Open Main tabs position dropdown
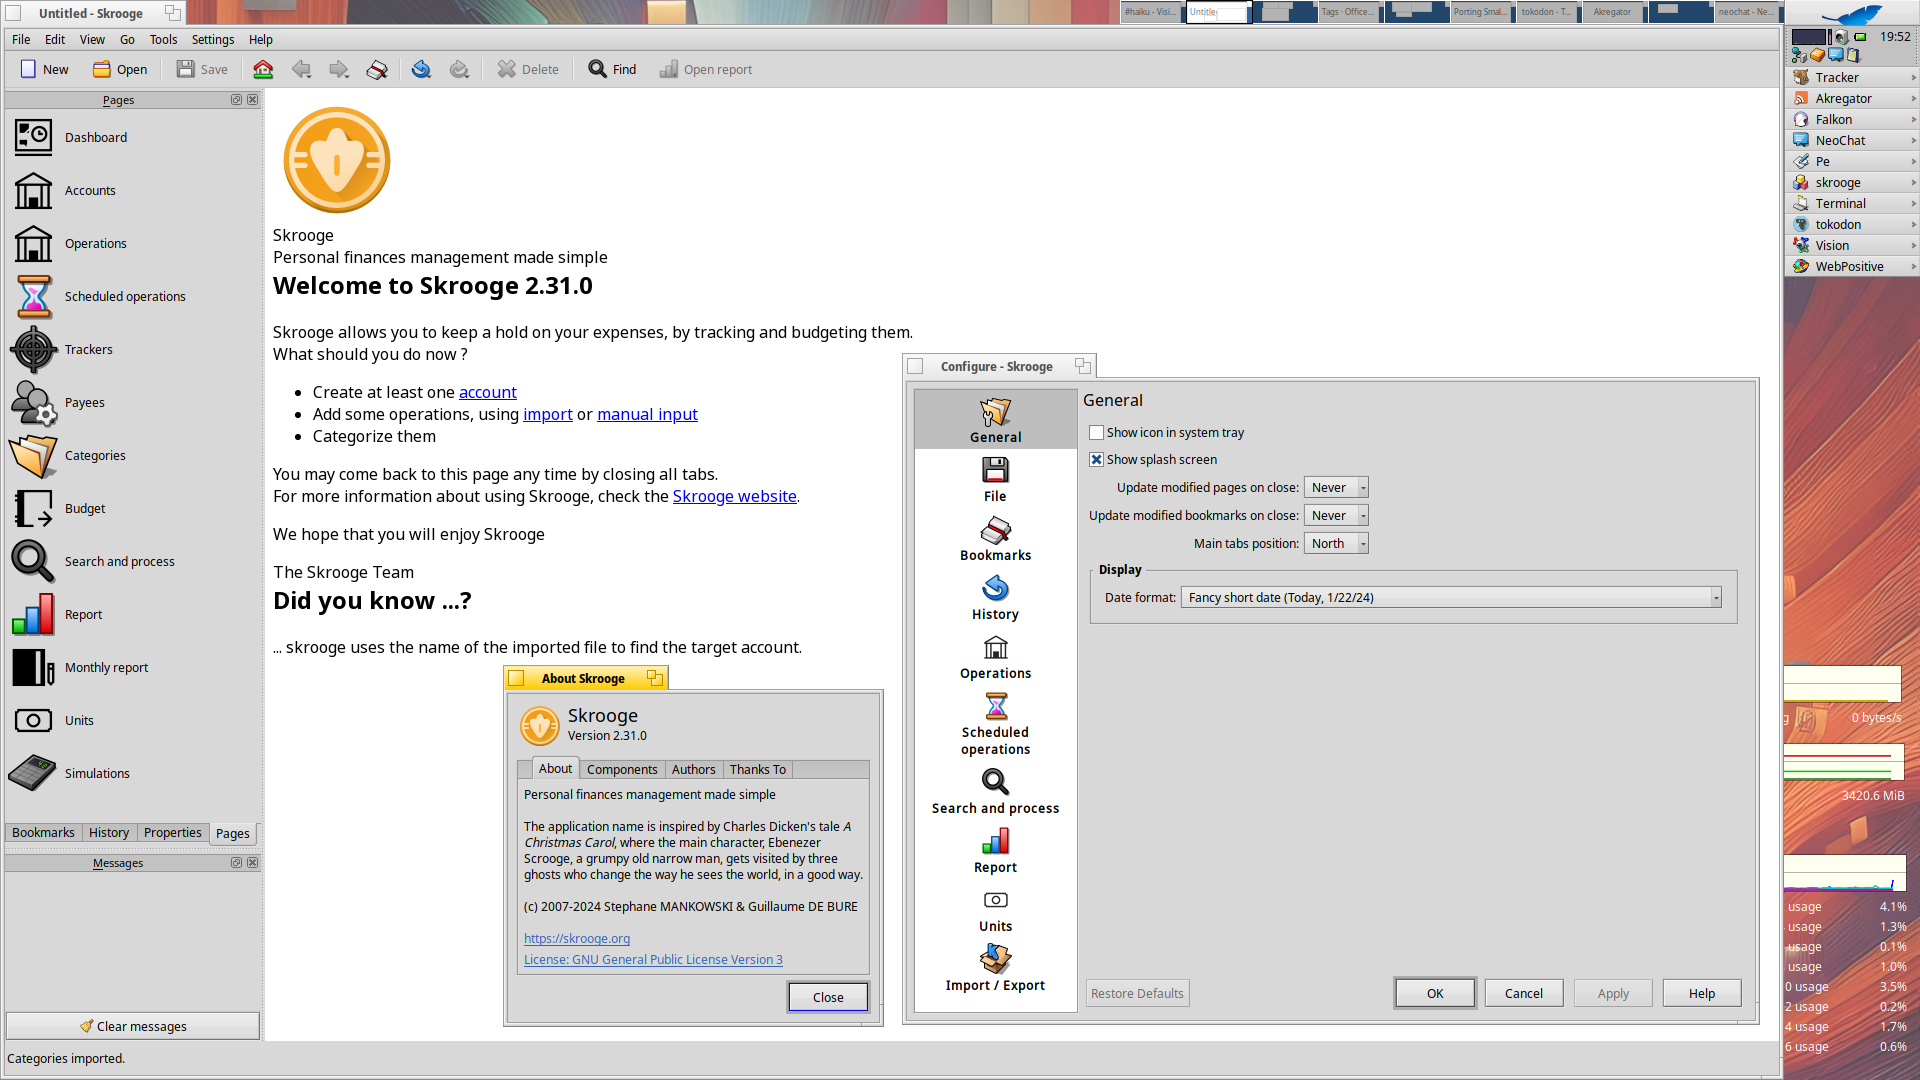 (x=1336, y=543)
